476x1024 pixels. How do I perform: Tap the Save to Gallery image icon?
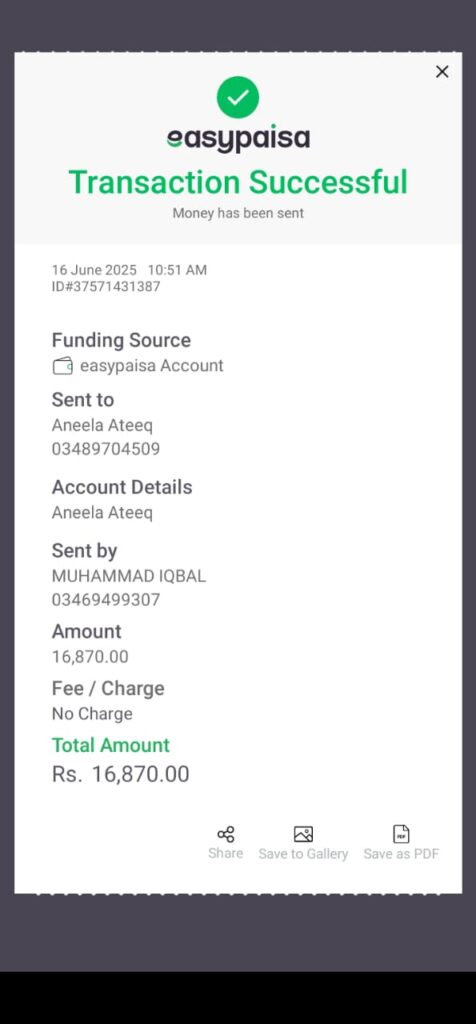303,834
